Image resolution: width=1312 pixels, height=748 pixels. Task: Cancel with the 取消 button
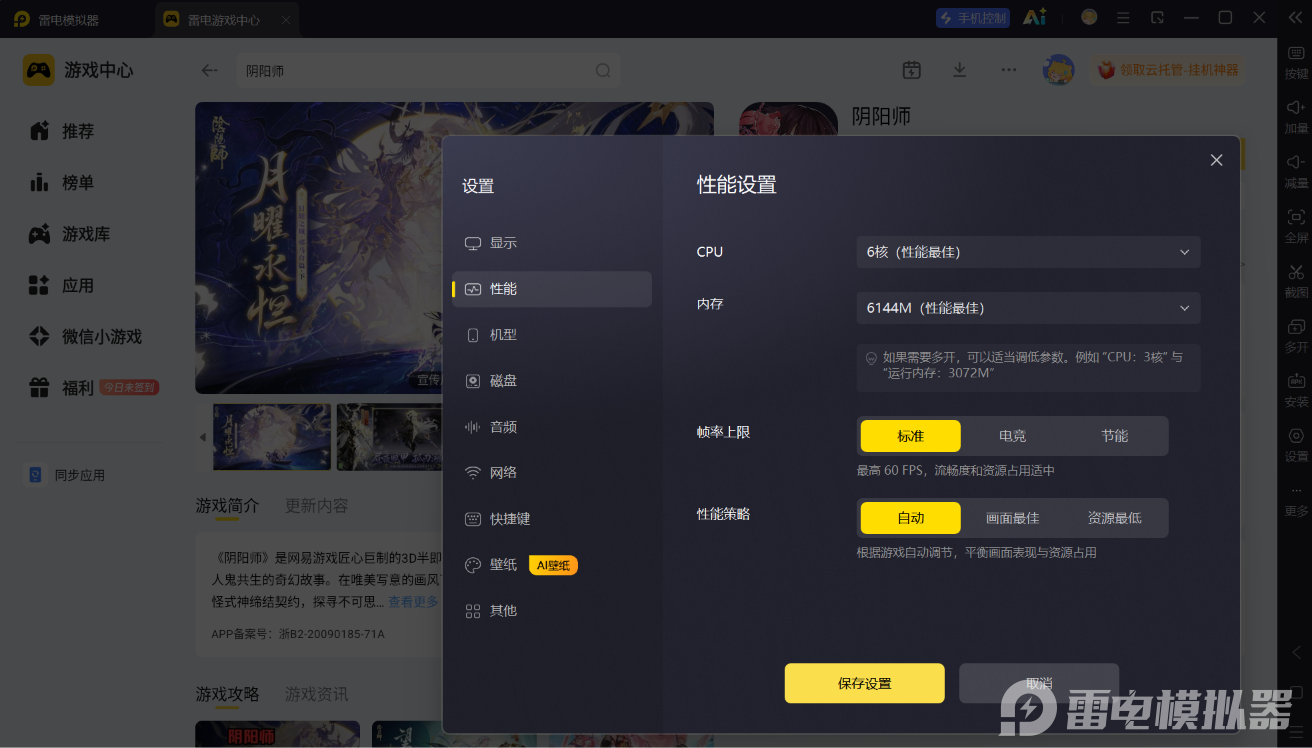1039,683
